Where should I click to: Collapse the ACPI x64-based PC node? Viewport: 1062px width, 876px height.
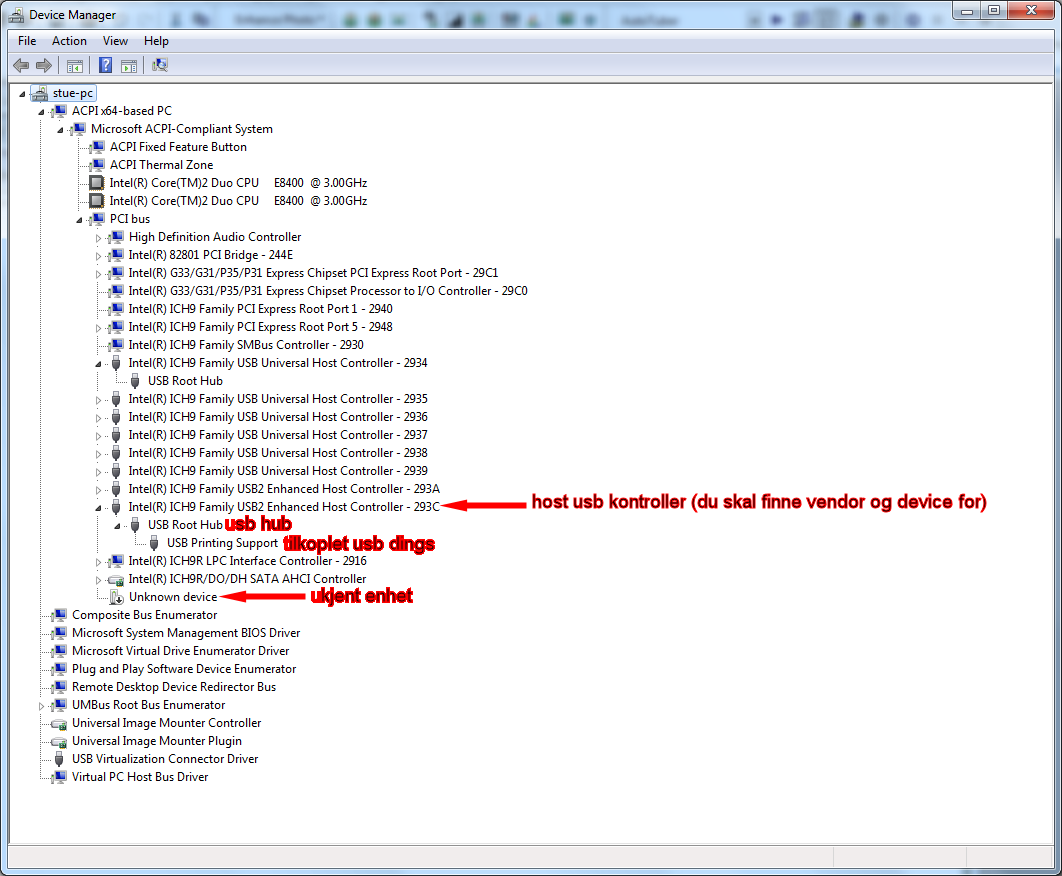click(41, 112)
